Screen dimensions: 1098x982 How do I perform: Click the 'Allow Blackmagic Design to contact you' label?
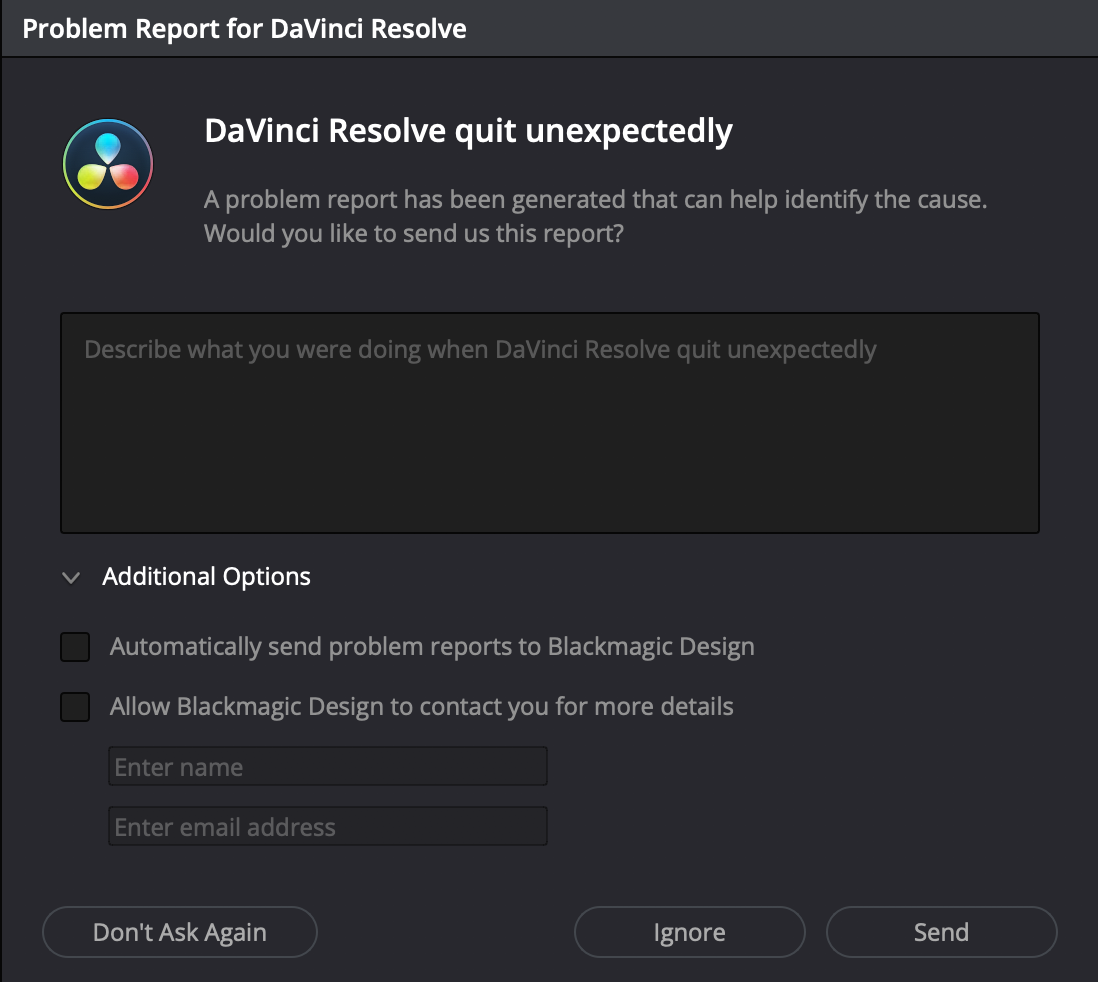422,707
